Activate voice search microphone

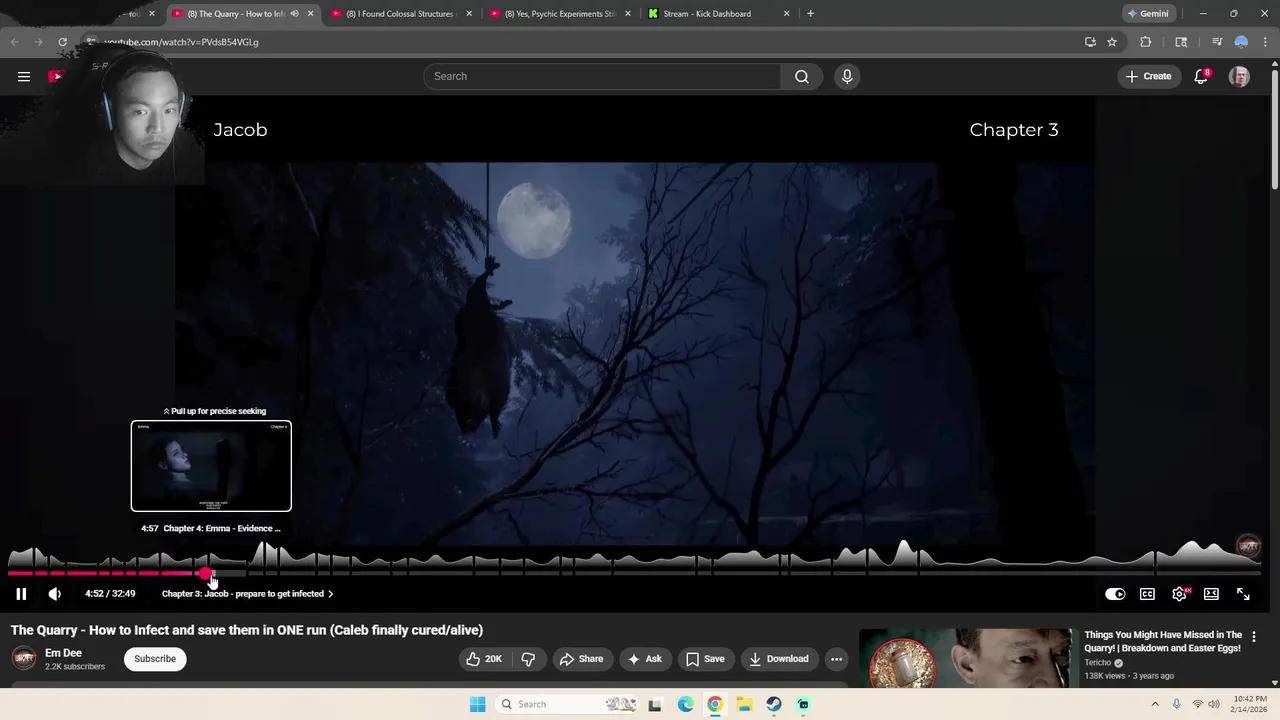[847, 76]
